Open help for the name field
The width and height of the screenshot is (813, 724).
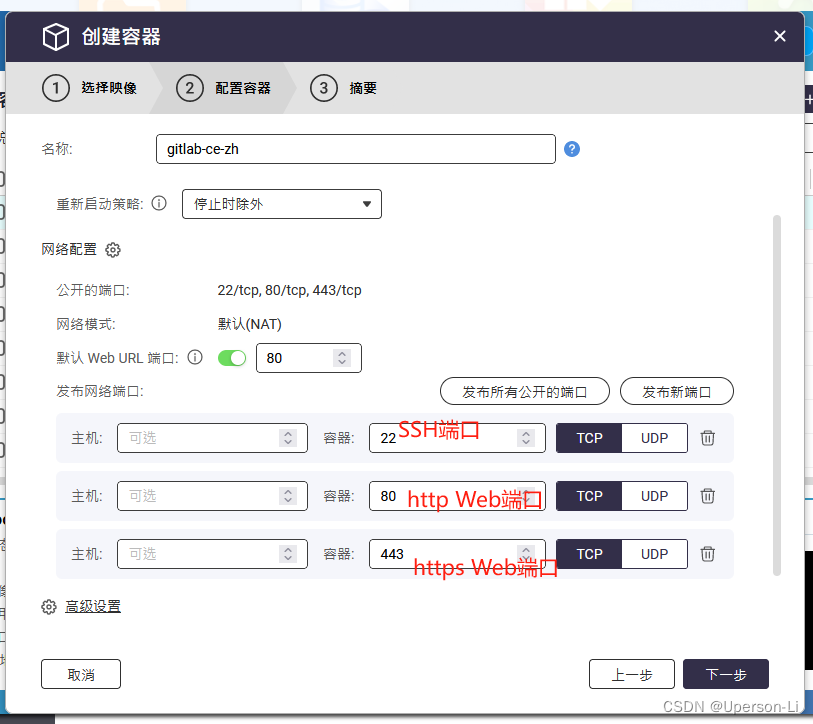point(571,149)
